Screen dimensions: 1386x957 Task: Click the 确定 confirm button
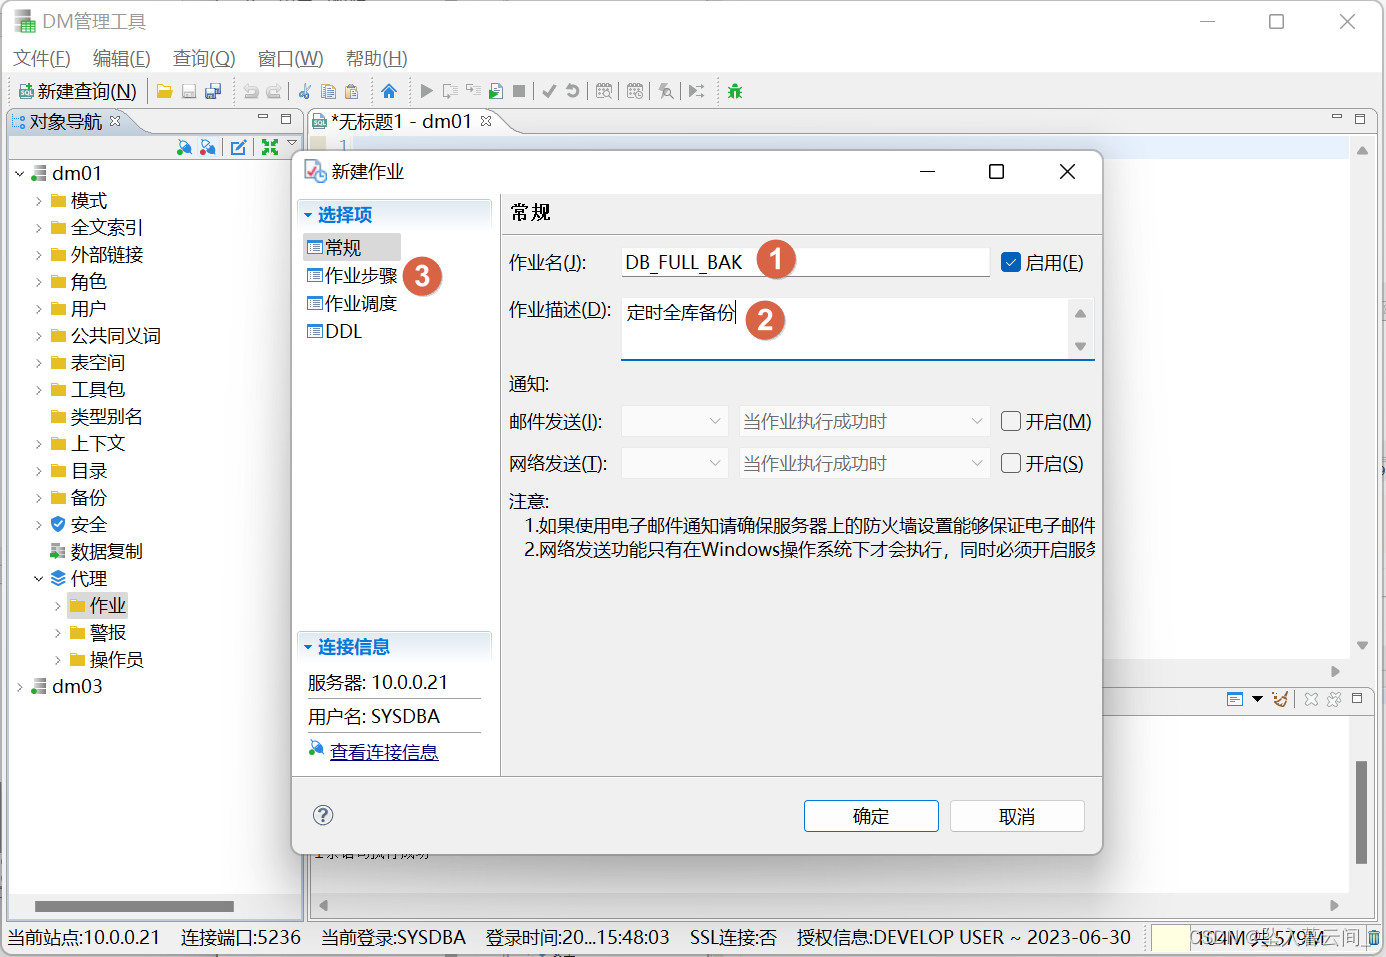[871, 816]
